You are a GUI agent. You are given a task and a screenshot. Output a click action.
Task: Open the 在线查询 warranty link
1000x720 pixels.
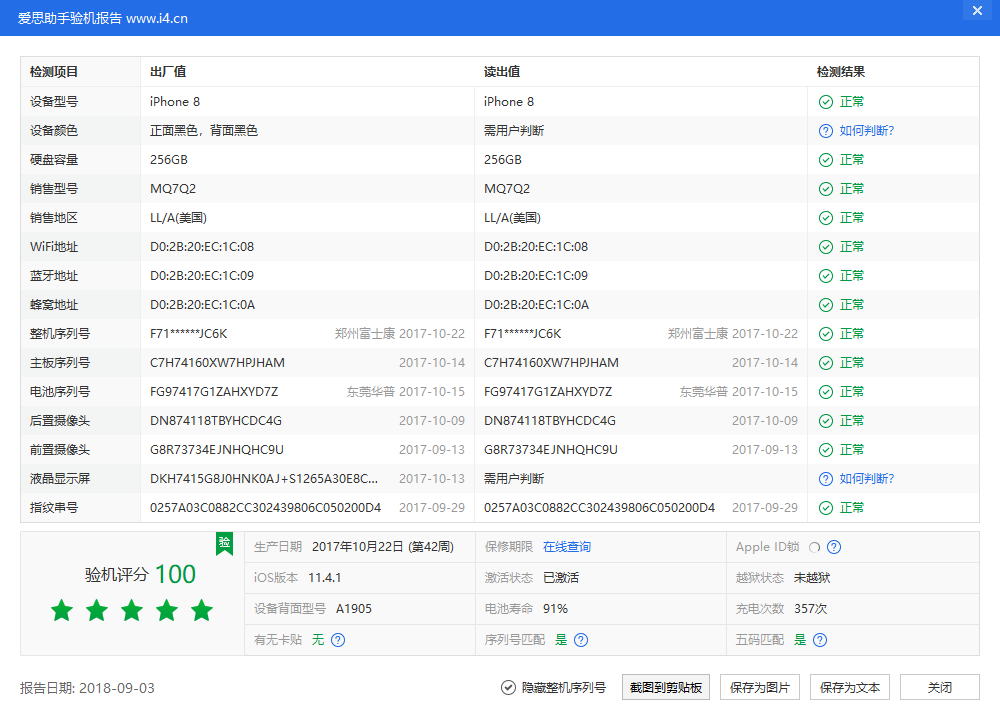pyautogui.click(x=567, y=547)
